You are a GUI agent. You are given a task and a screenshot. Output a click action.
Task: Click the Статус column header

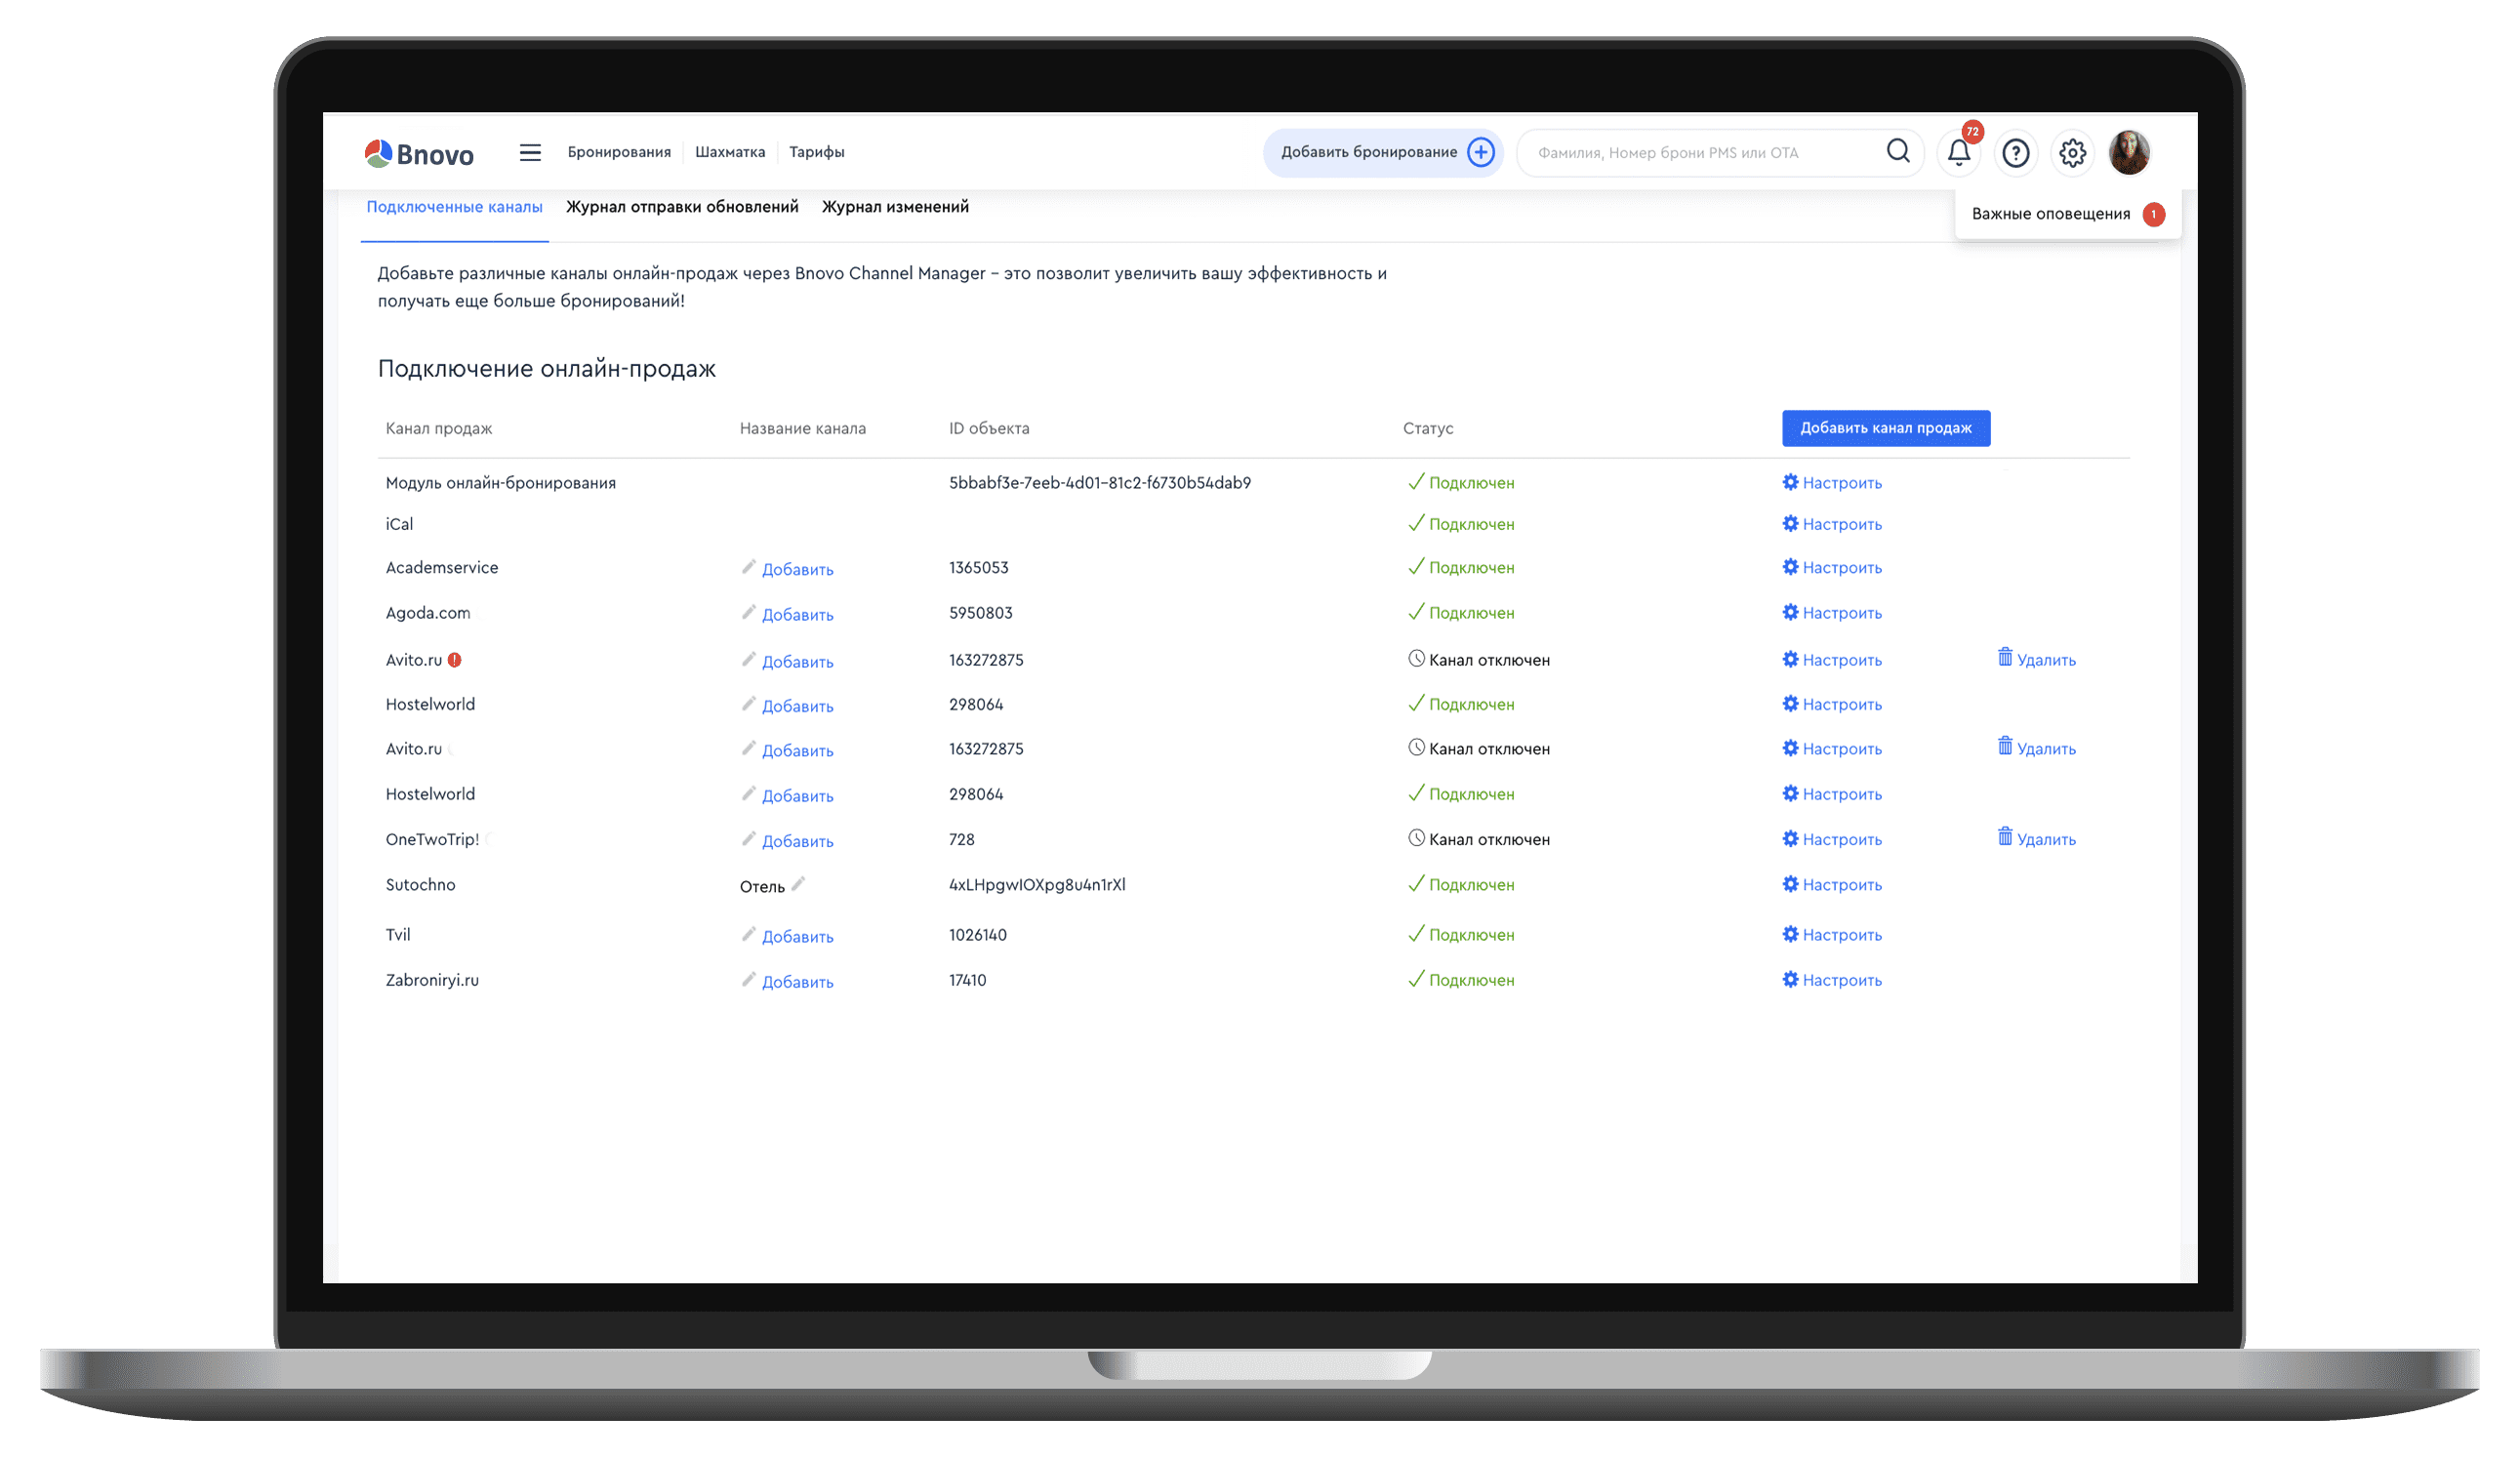coord(1427,428)
